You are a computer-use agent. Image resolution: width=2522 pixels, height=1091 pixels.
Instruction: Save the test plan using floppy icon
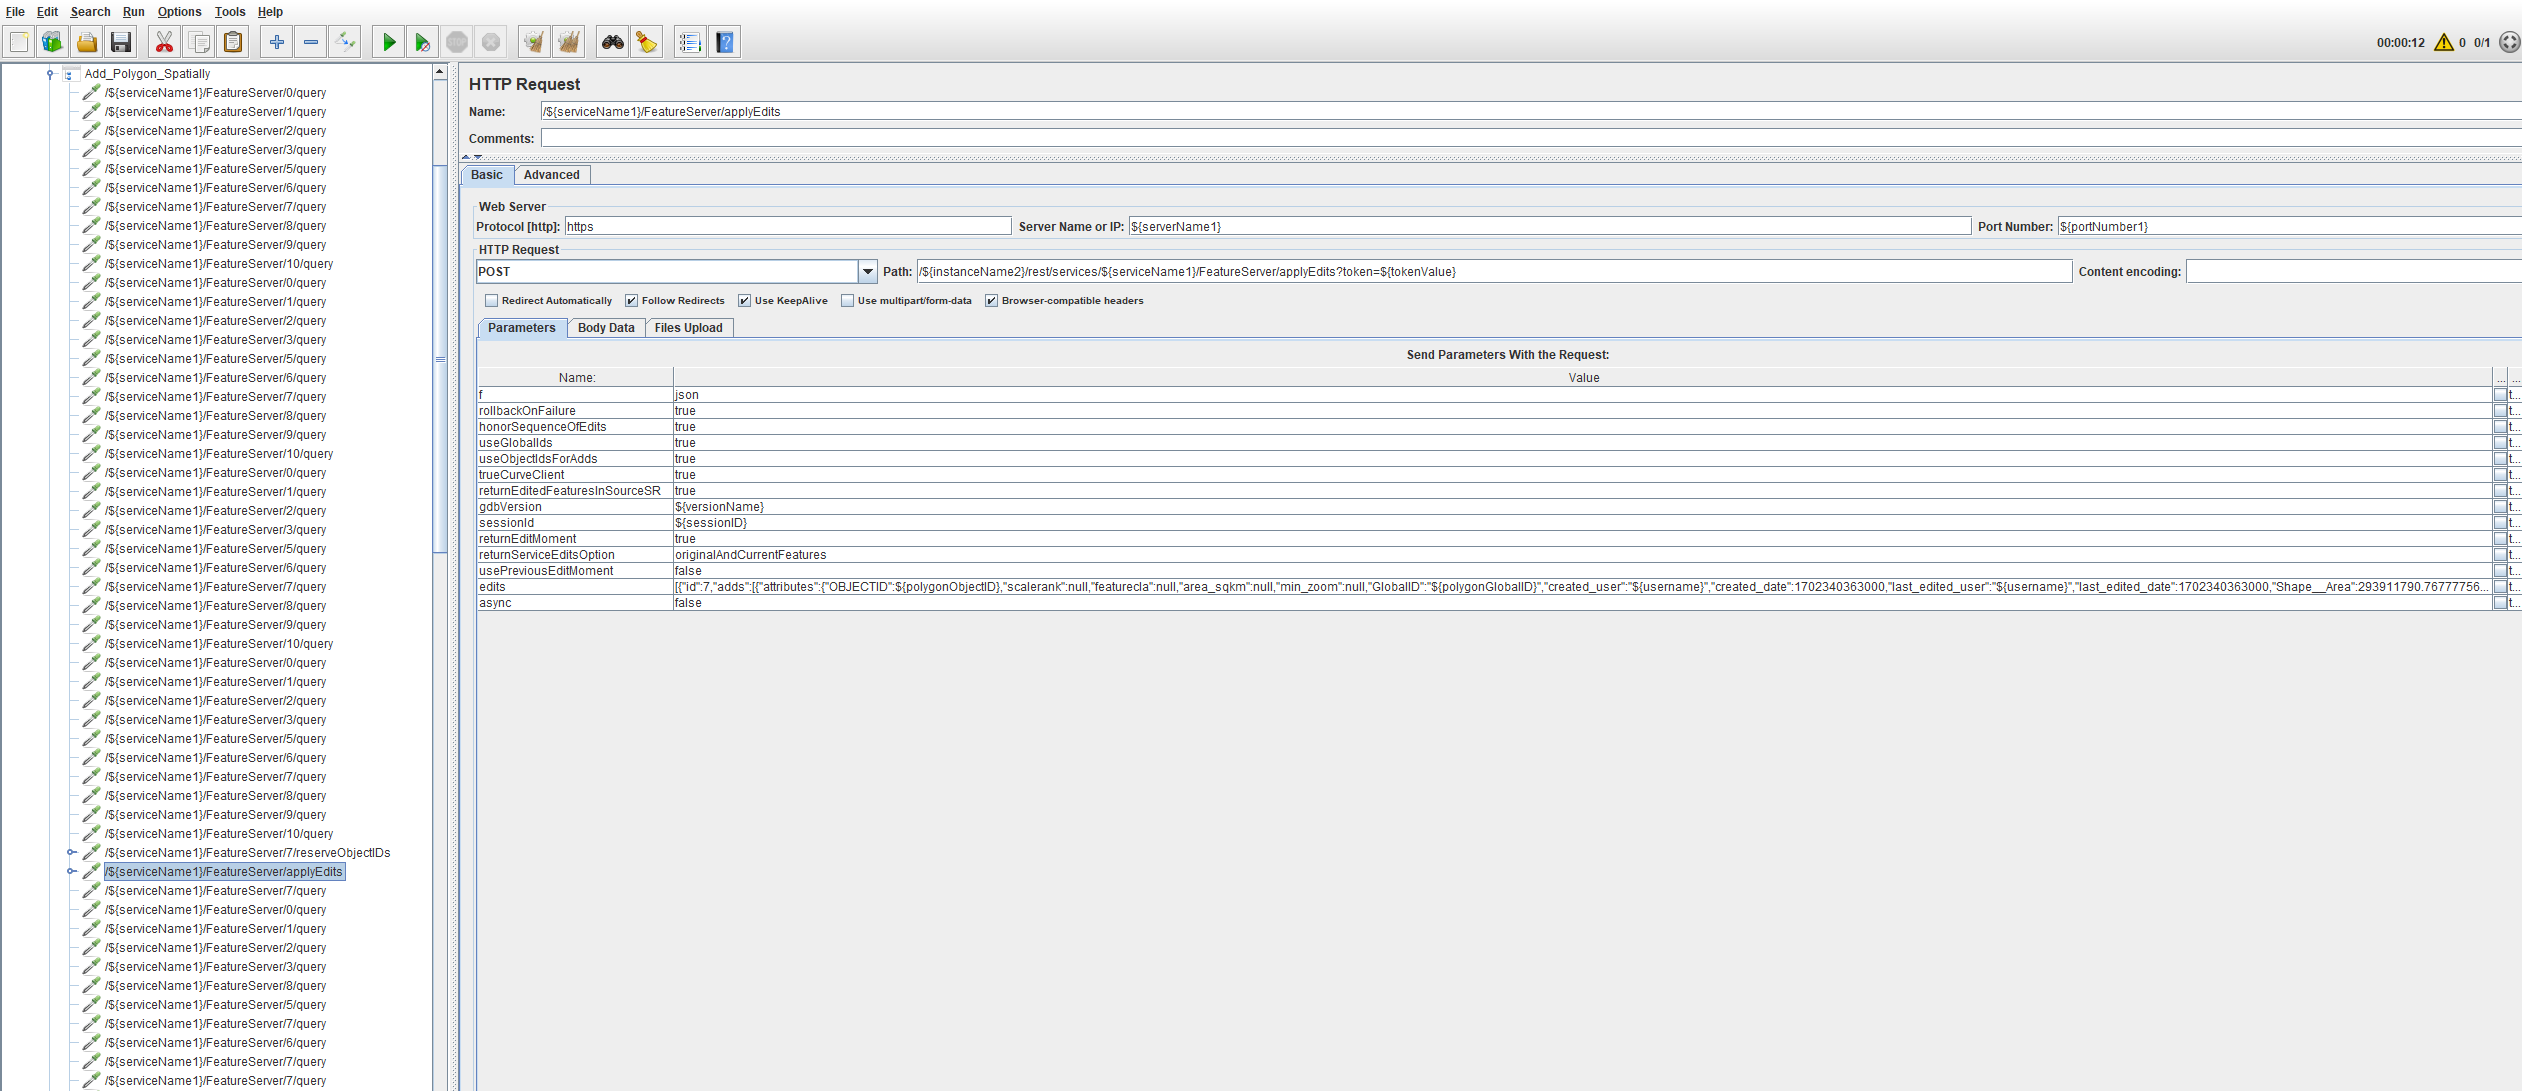[121, 42]
